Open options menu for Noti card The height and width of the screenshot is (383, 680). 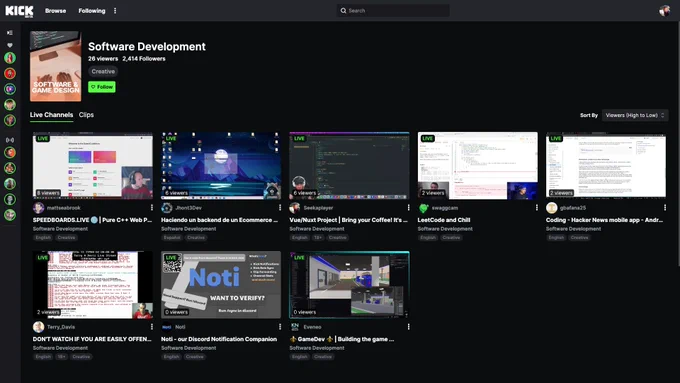(x=280, y=327)
